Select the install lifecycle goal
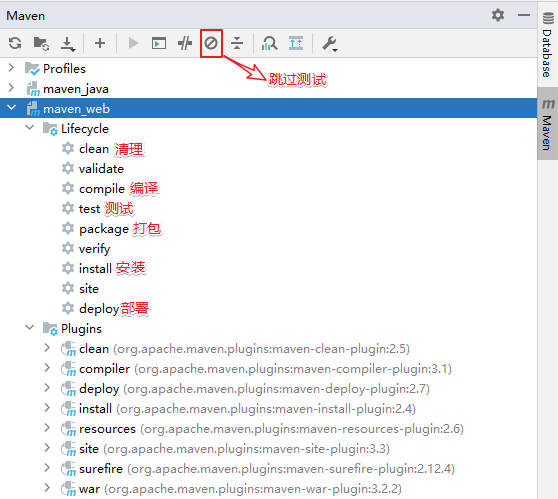This screenshot has width=558, height=499. [x=95, y=269]
